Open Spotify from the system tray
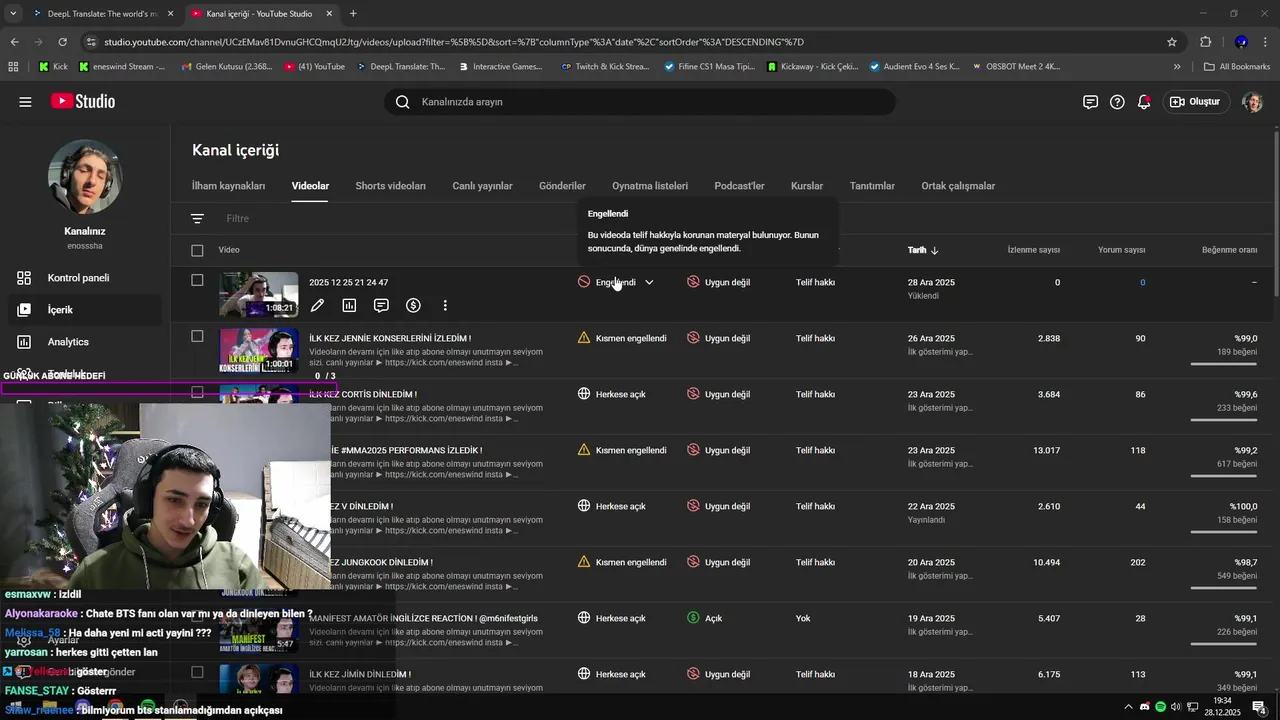Viewport: 1280px width, 720px height. tap(1160, 707)
